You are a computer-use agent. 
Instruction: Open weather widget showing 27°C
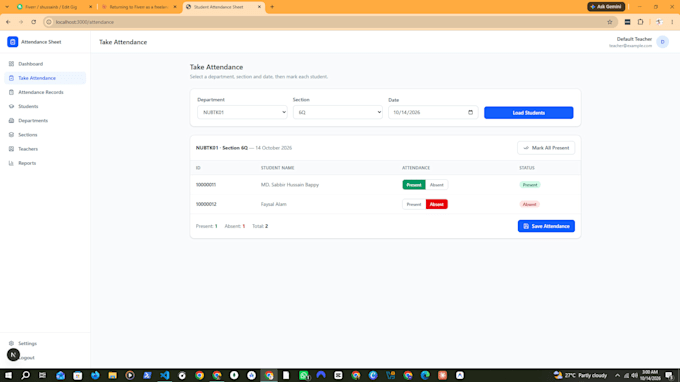[580, 375]
